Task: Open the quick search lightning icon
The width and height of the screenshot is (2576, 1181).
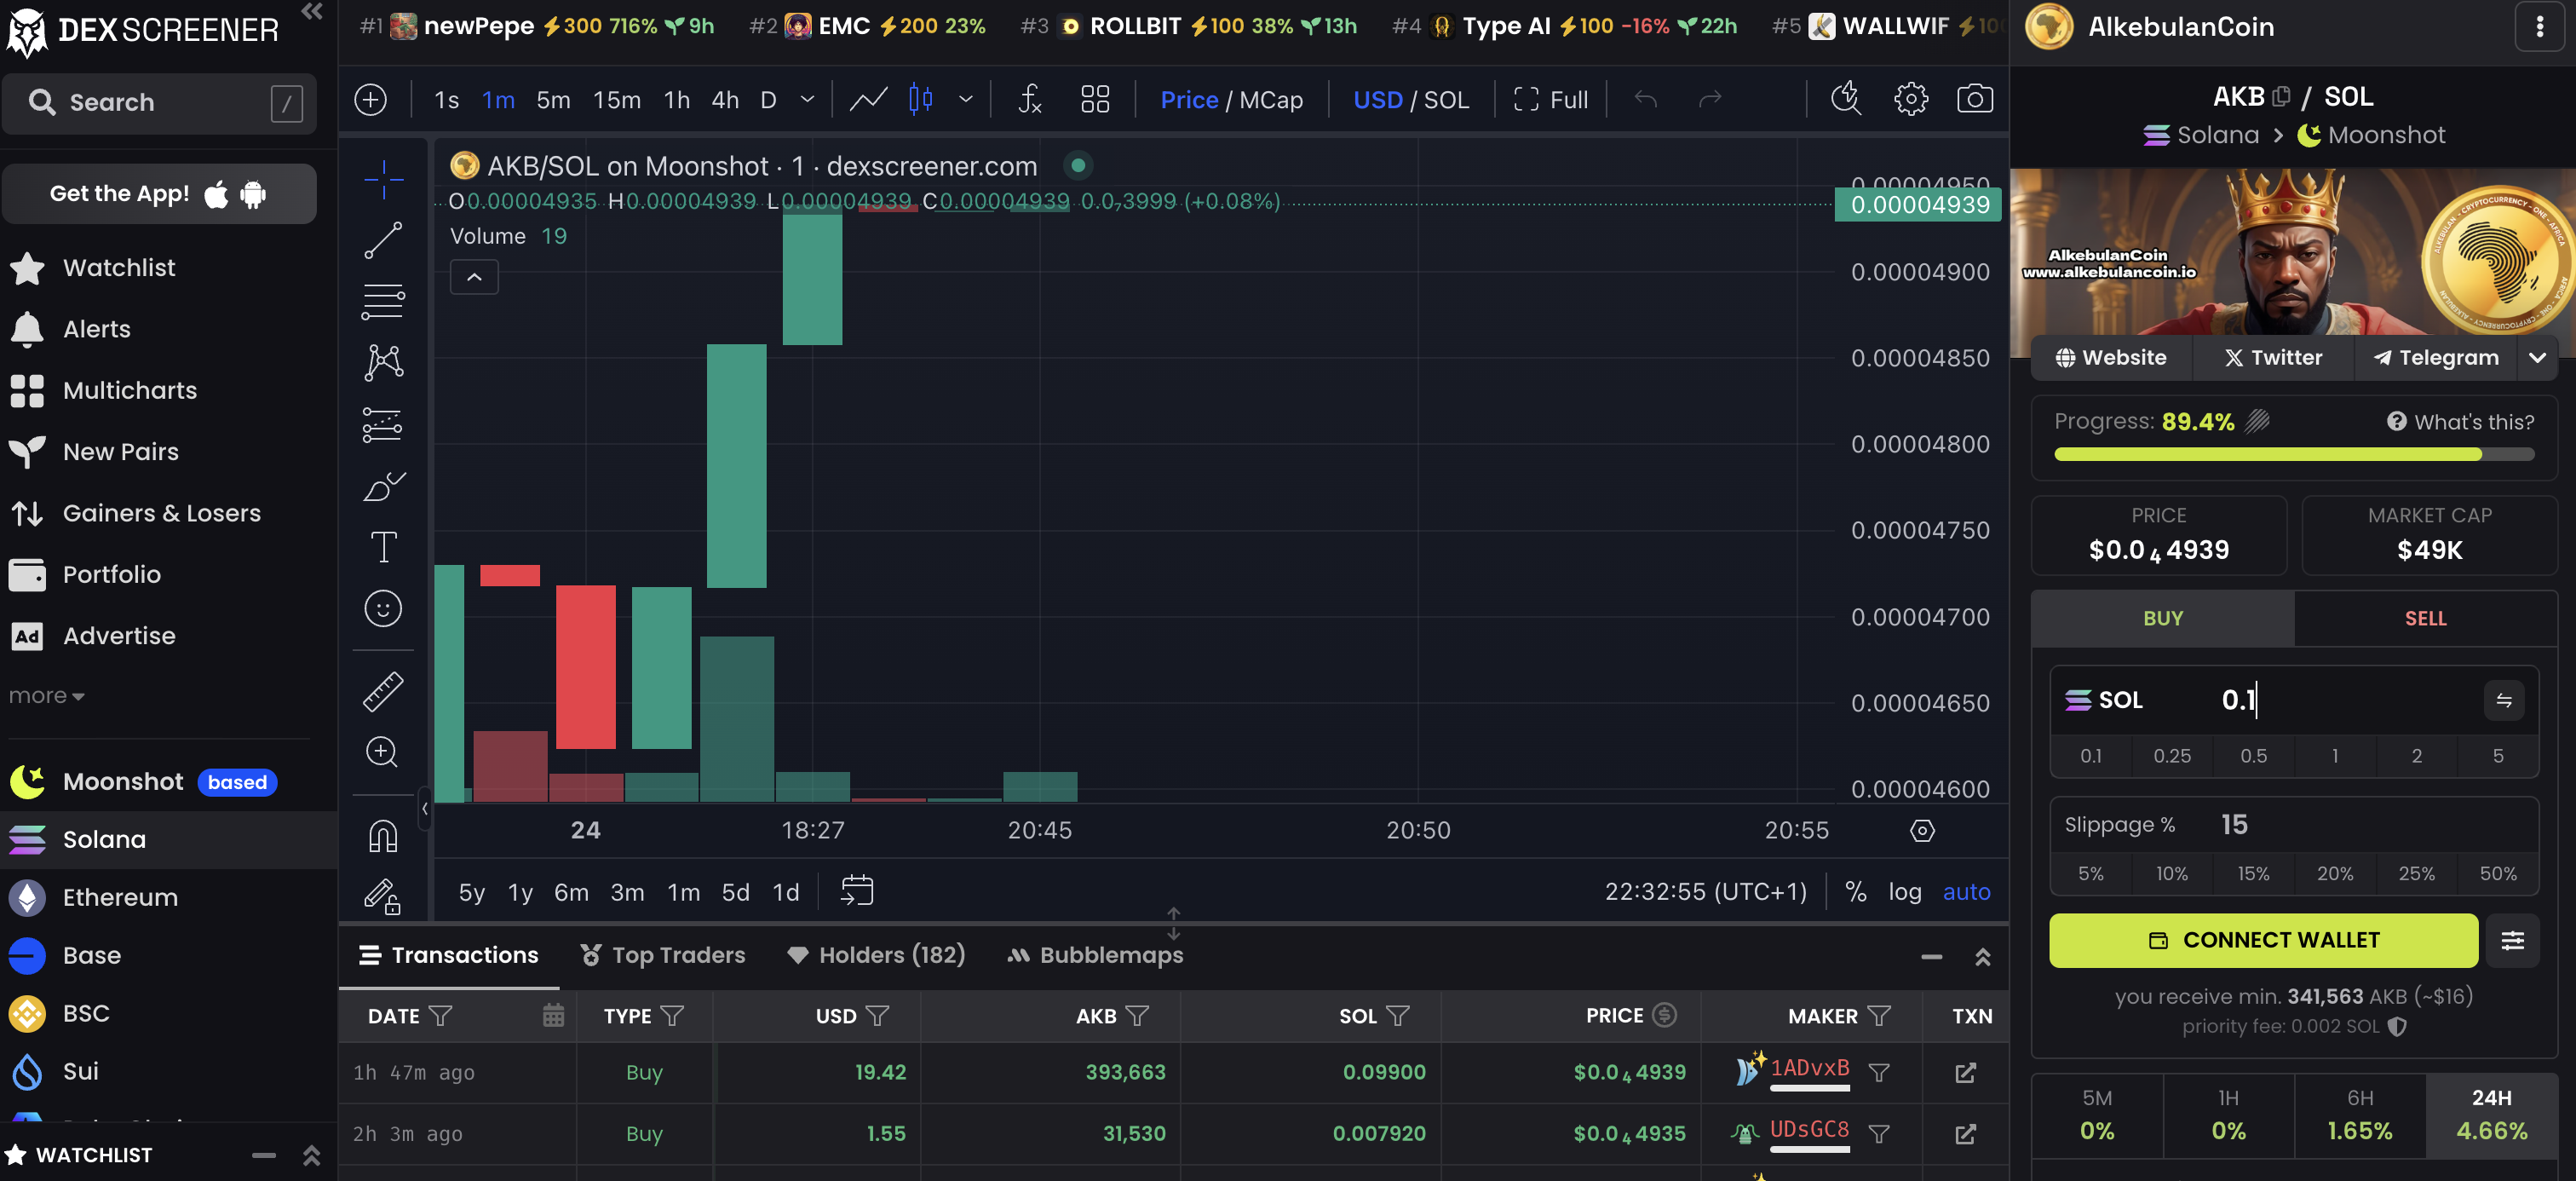Action: [x=1846, y=99]
